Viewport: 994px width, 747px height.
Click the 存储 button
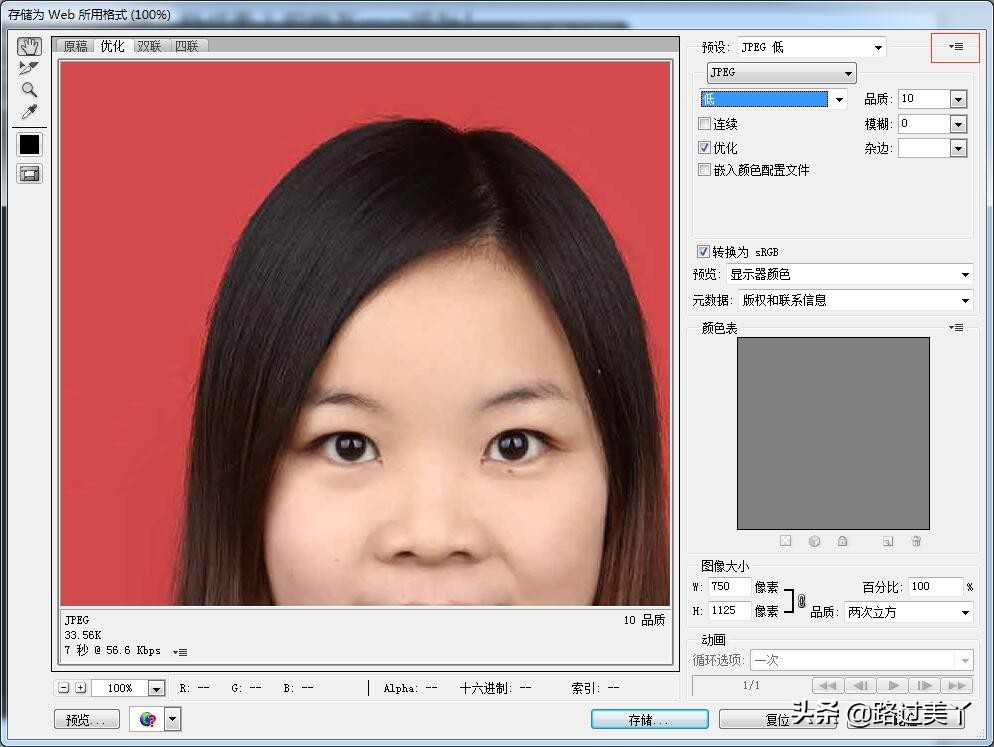coord(649,719)
